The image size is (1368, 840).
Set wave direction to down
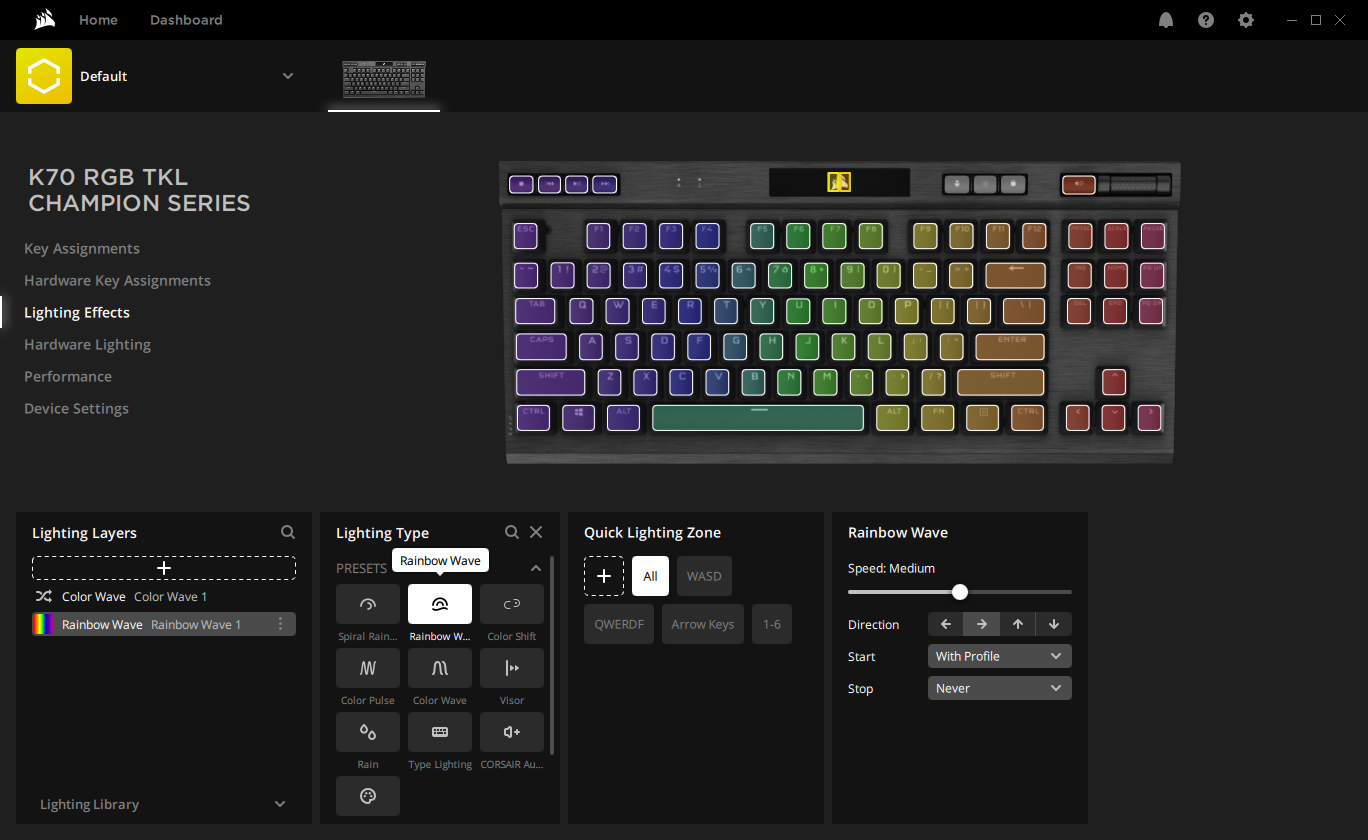pos(1054,624)
